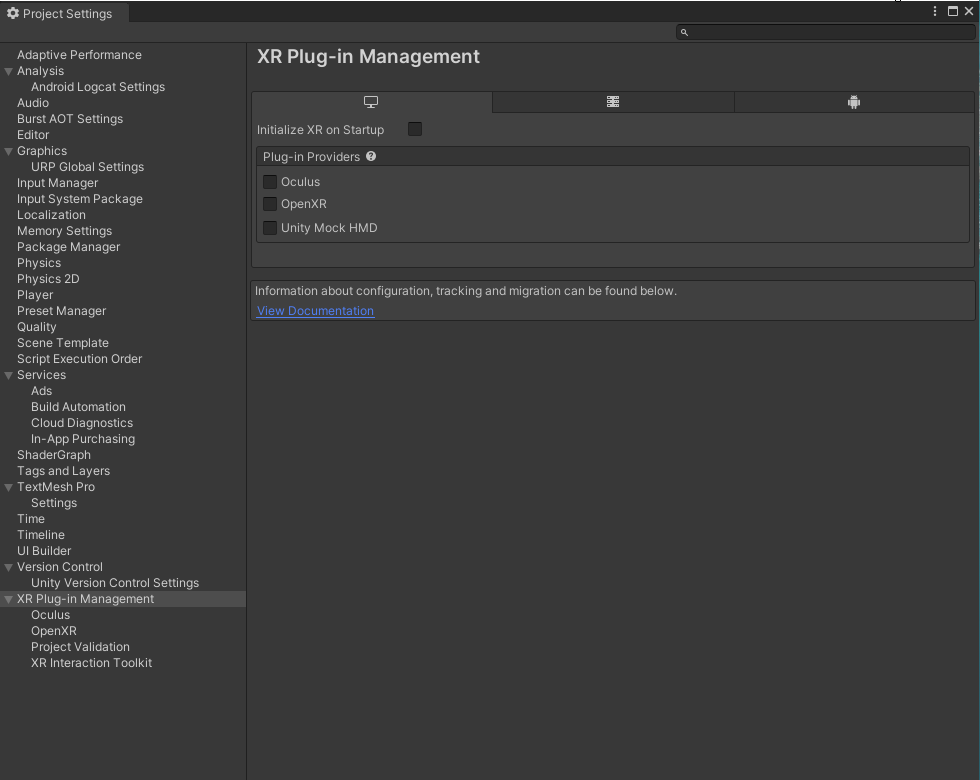Click the search magnifier icon
Screen dimensions: 980x780
[685, 33]
